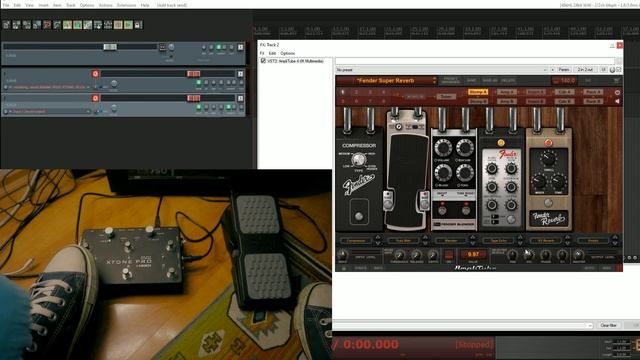Select the Stomp A module tab
Screen dimensions: 640x360
click(x=478, y=92)
